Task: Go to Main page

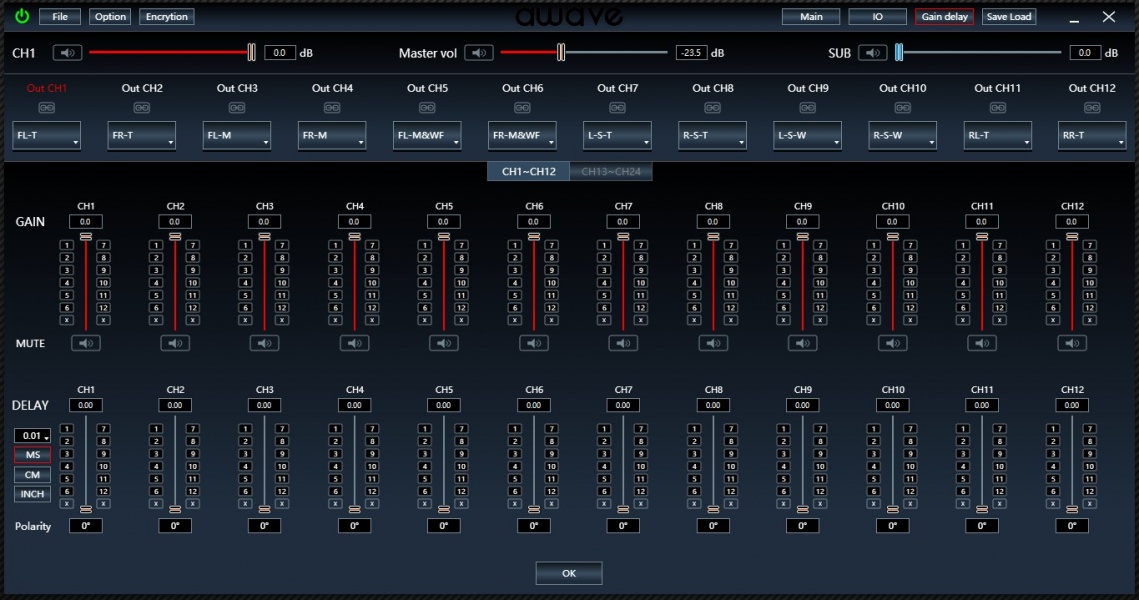Action: coord(811,17)
